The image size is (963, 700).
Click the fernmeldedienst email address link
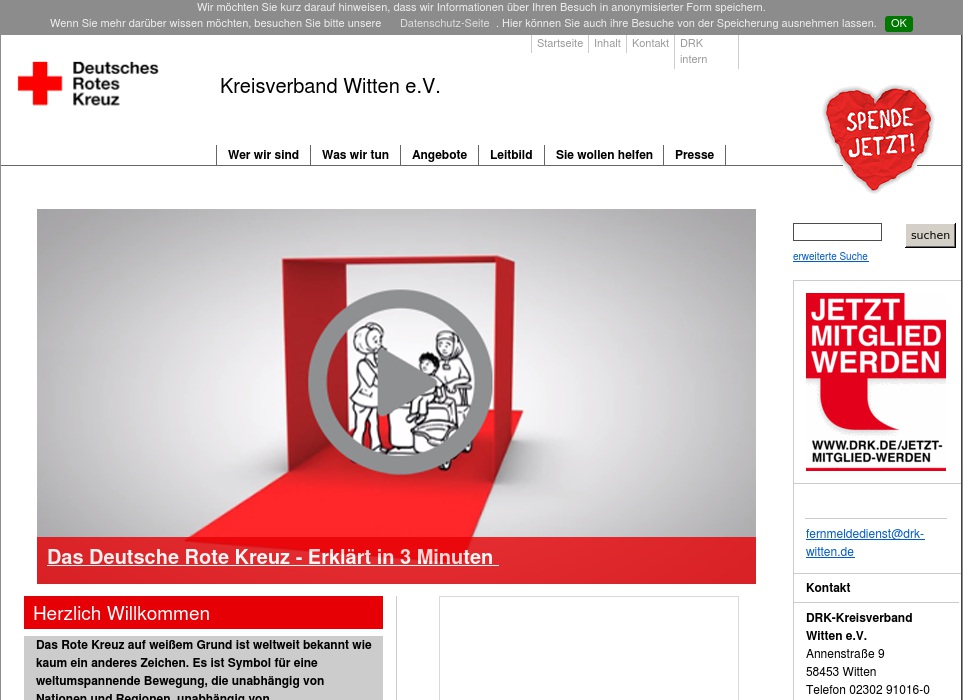[865, 542]
